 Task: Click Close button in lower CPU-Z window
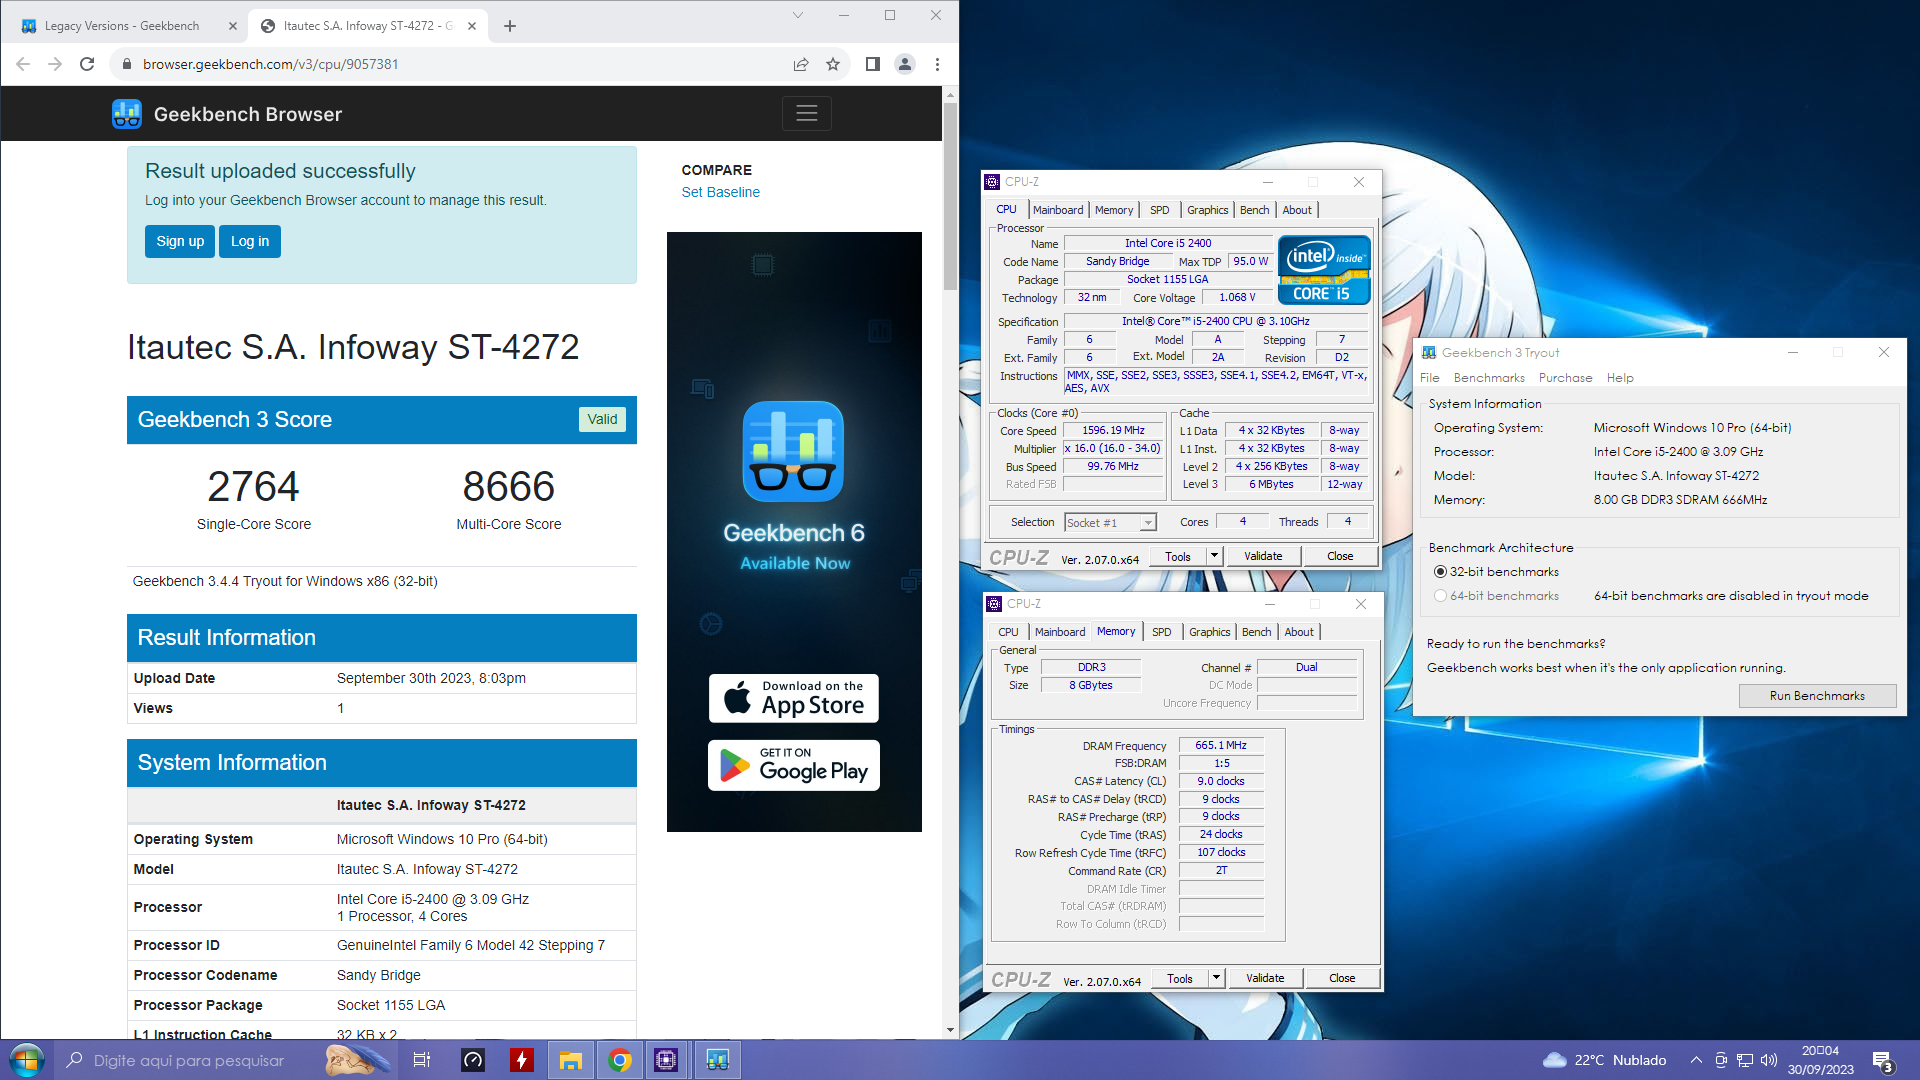click(1342, 978)
